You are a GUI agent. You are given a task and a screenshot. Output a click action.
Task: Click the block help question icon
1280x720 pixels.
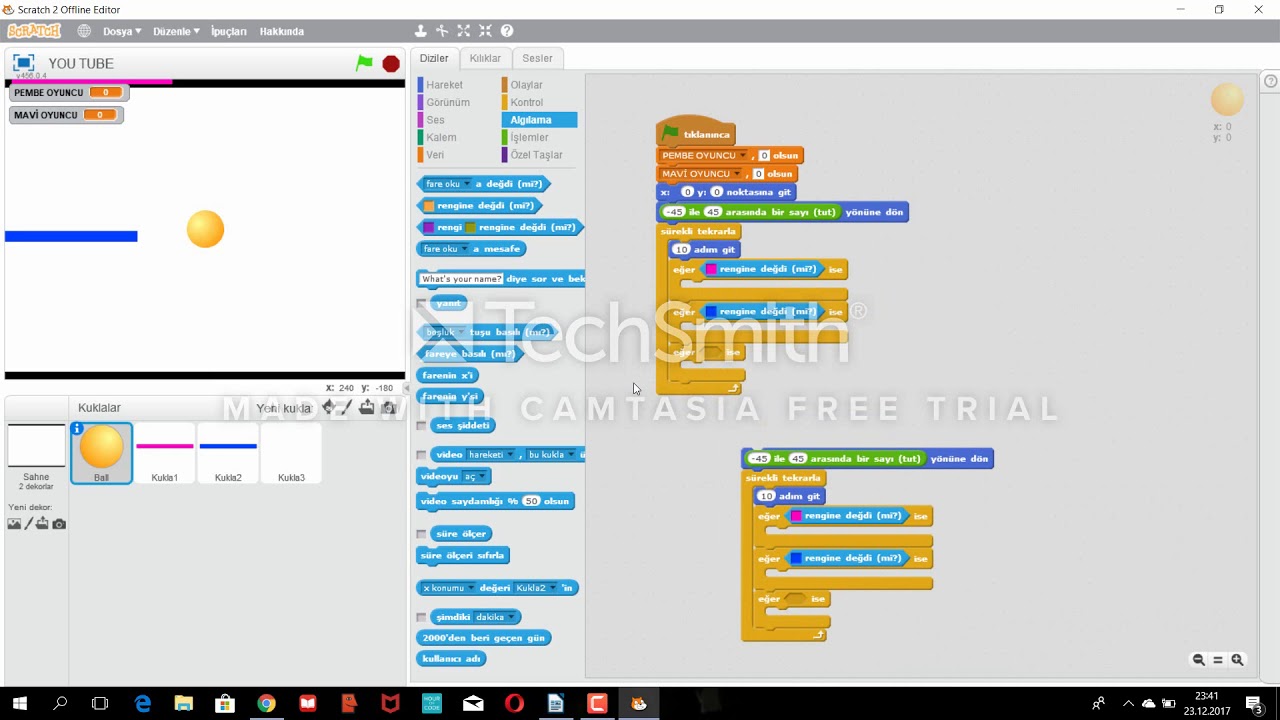tap(507, 31)
